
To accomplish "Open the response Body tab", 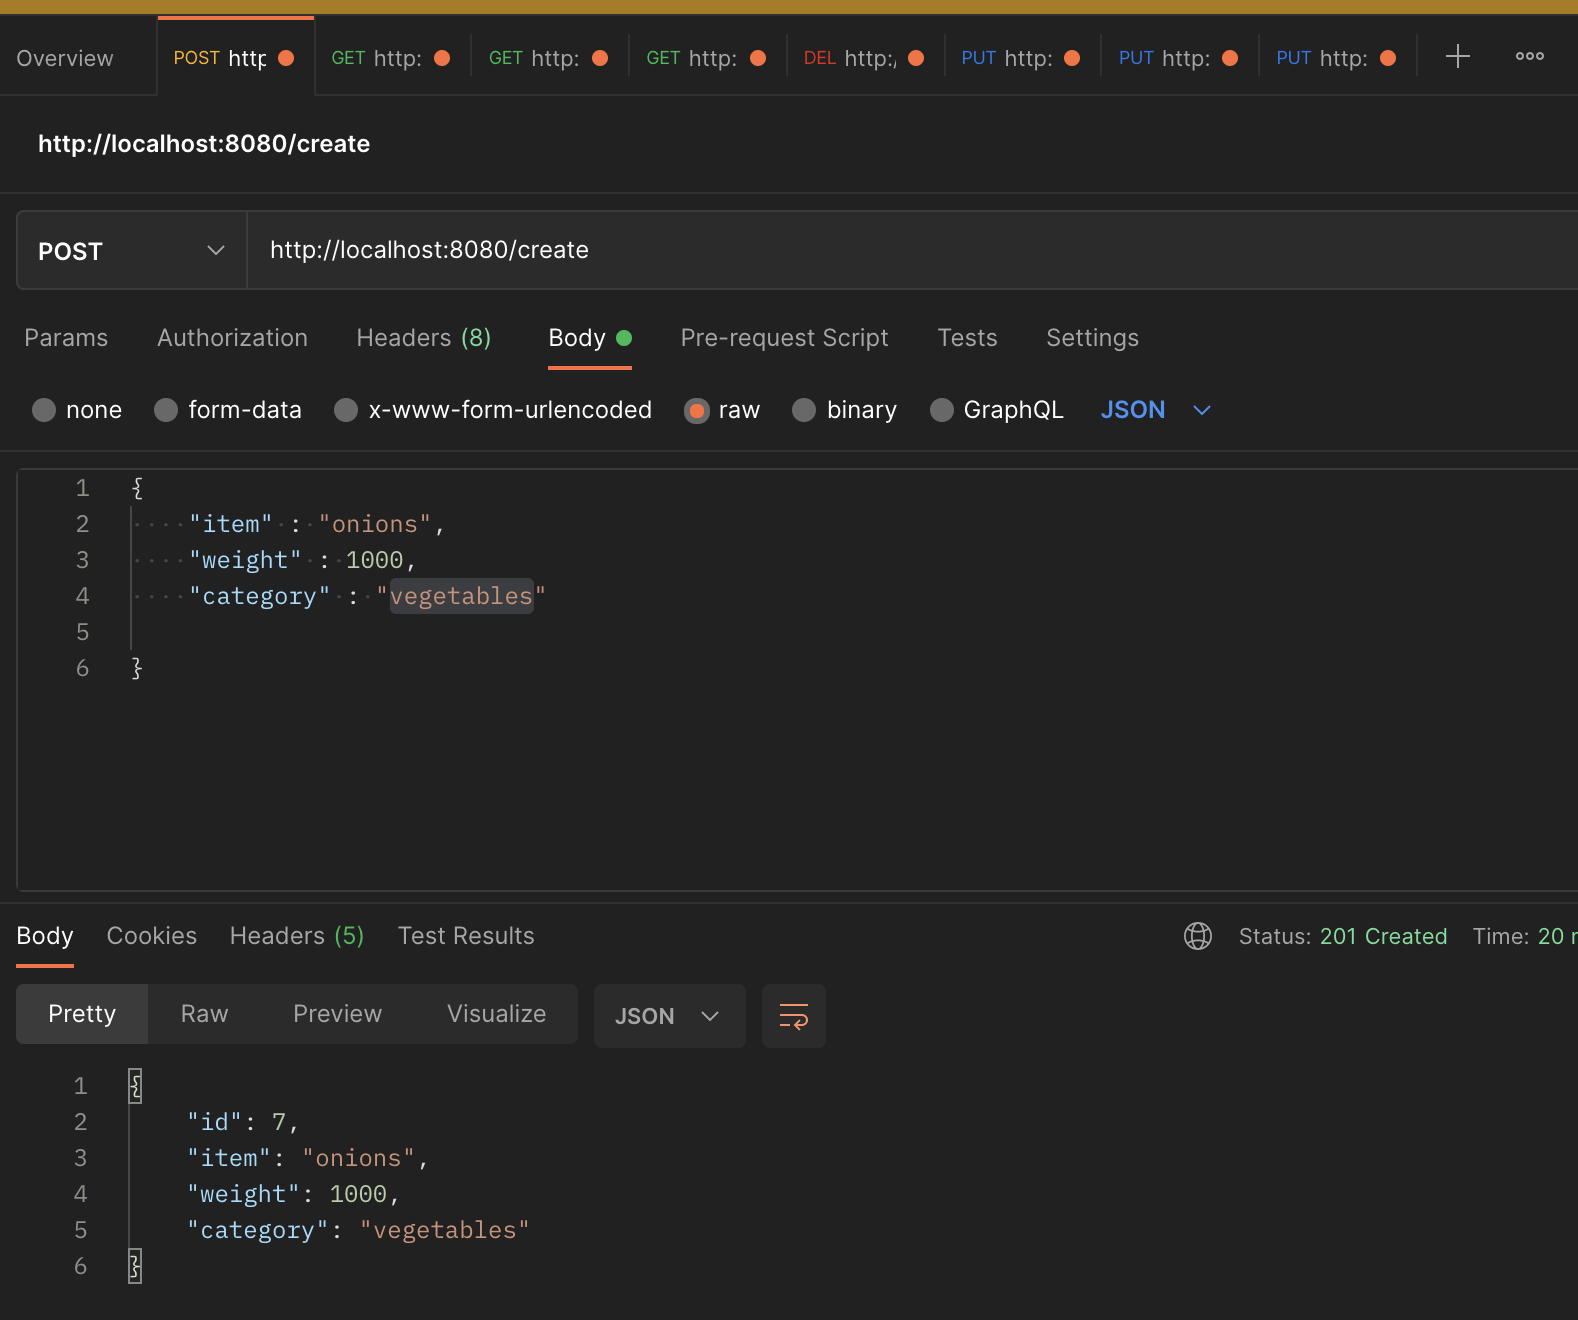I will [45, 936].
